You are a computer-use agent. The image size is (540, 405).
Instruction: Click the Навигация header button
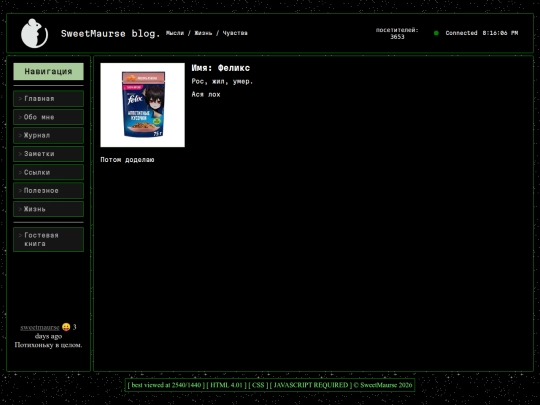point(49,72)
